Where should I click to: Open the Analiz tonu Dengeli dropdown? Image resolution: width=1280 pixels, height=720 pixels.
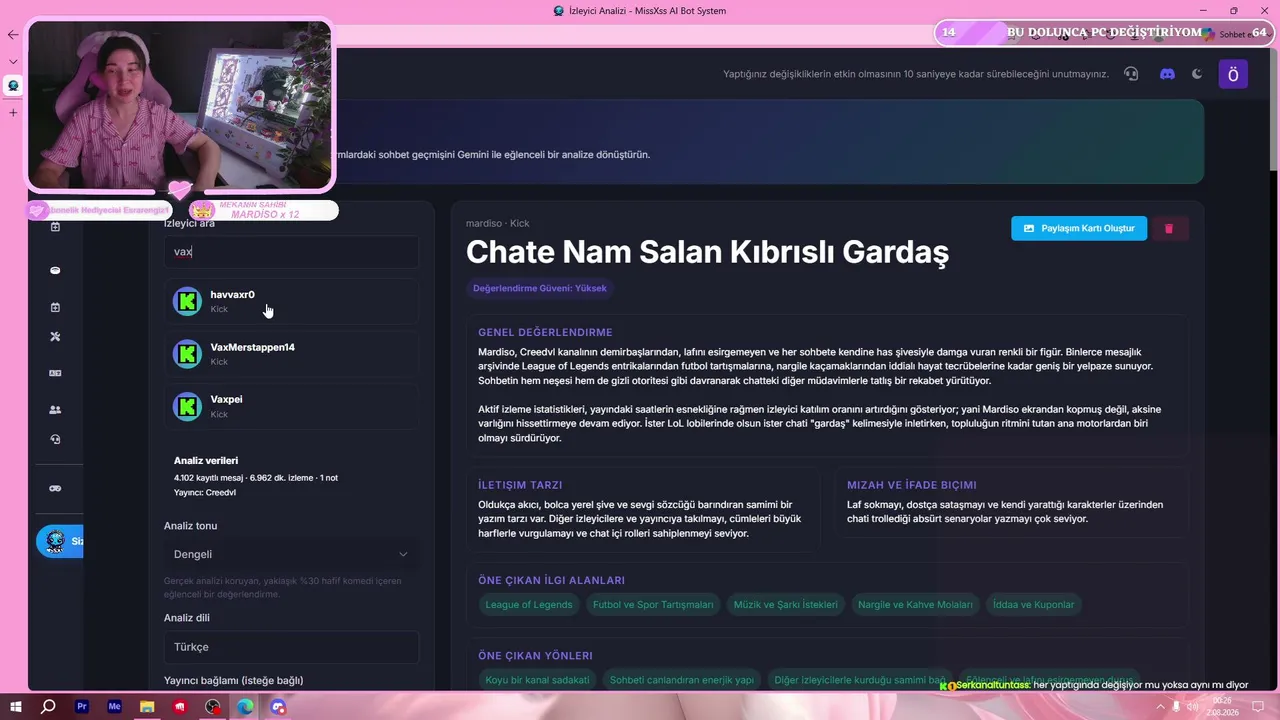coord(291,554)
